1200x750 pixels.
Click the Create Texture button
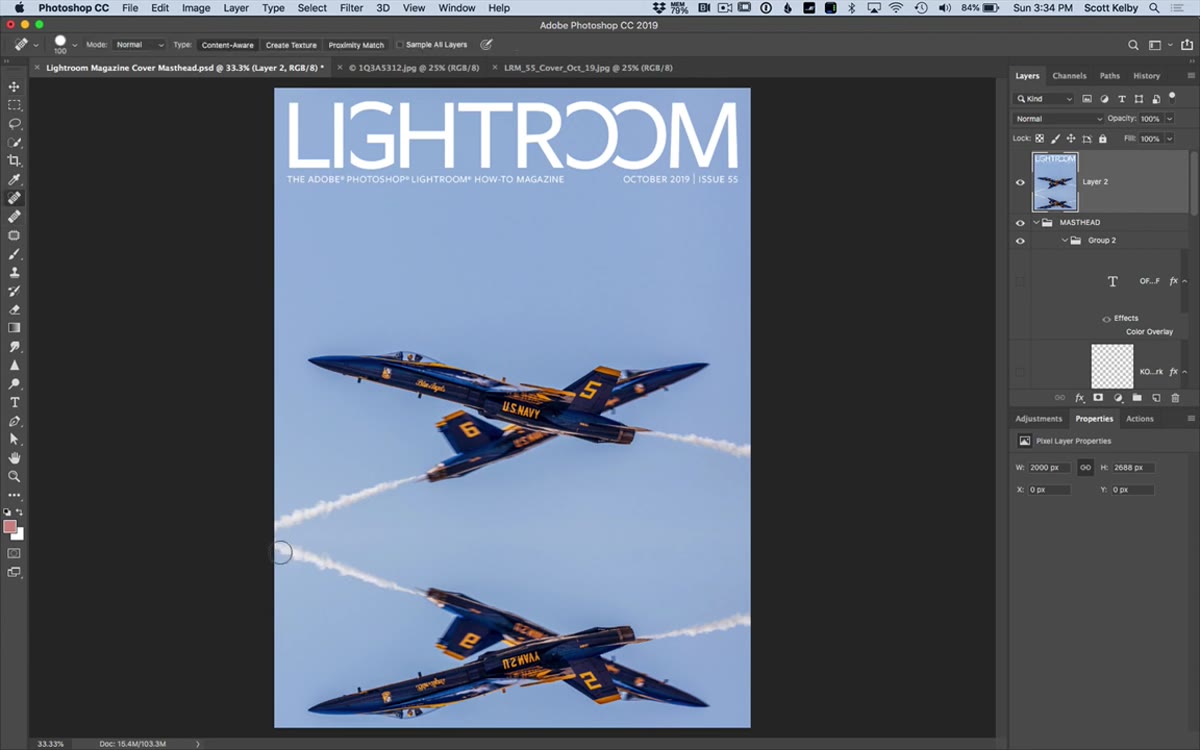pyautogui.click(x=291, y=45)
